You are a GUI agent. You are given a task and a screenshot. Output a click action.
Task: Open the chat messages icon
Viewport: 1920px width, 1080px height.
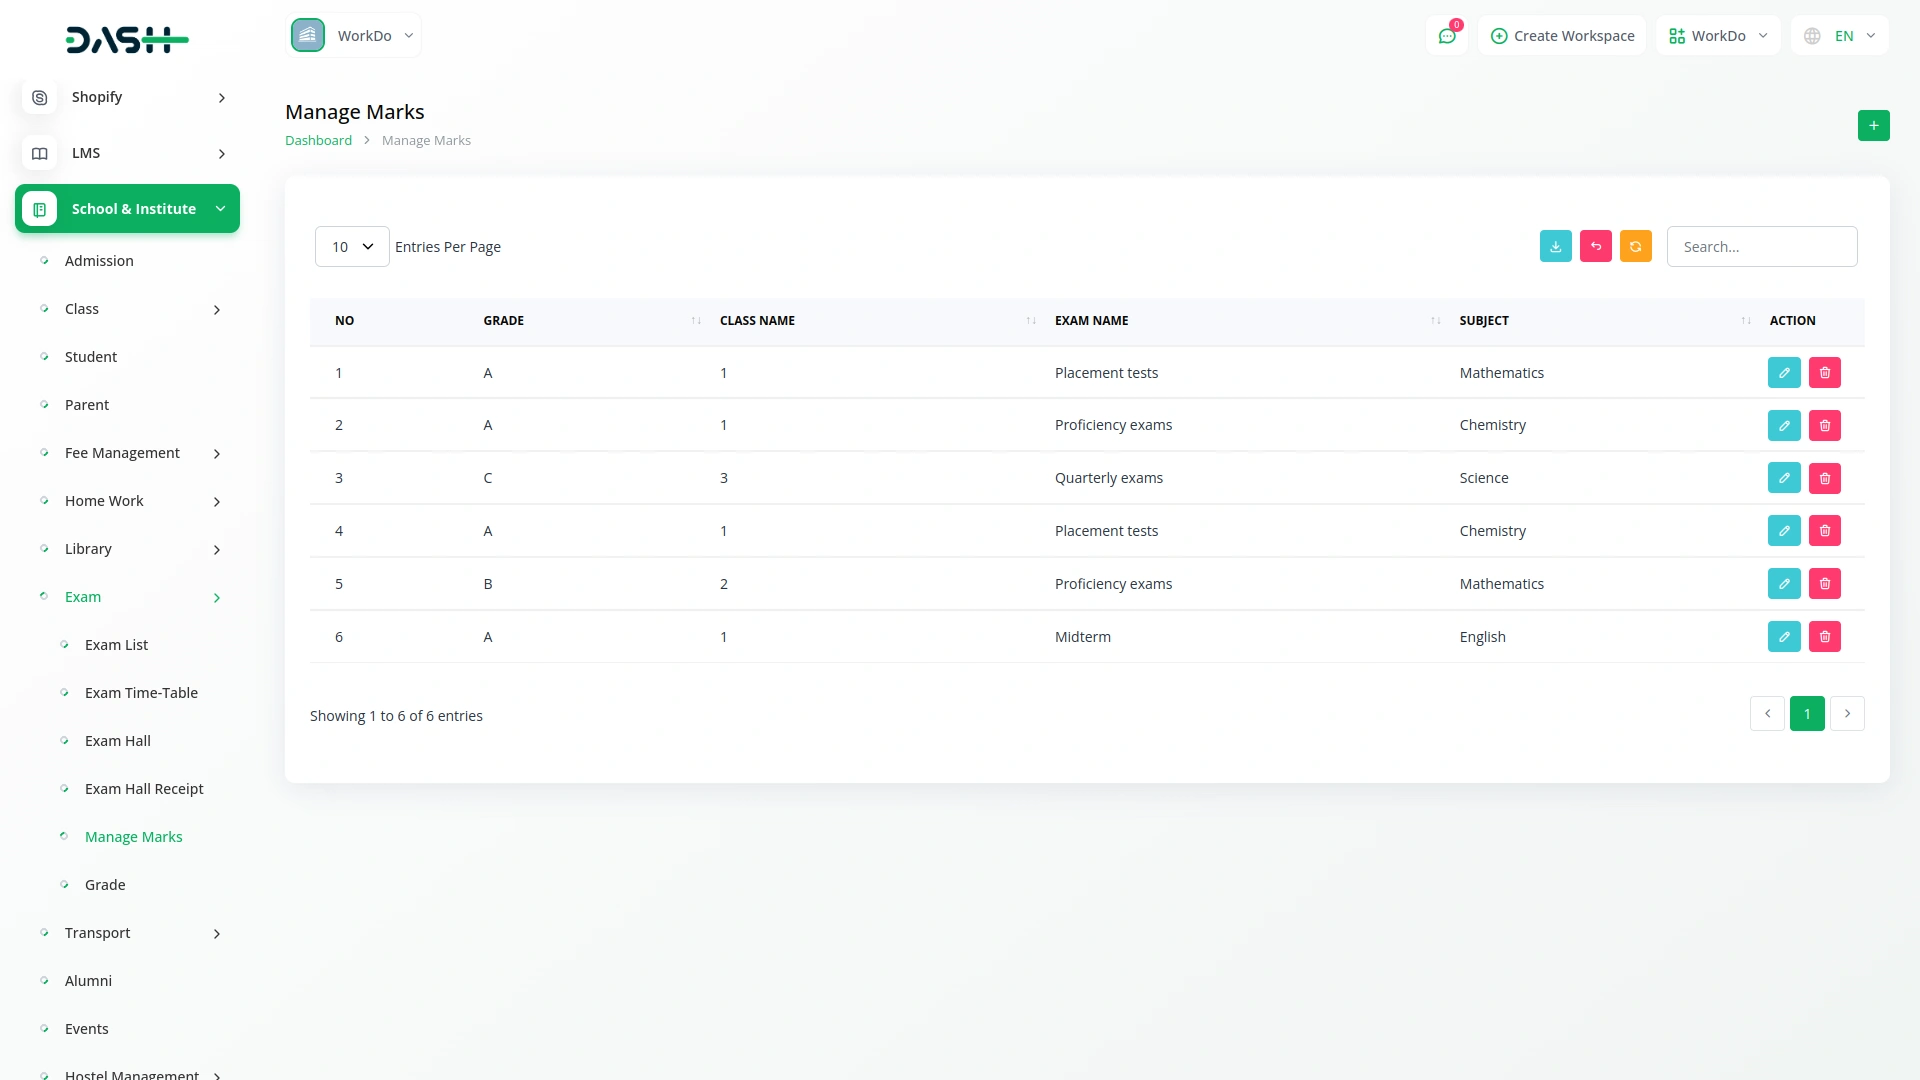(1446, 36)
